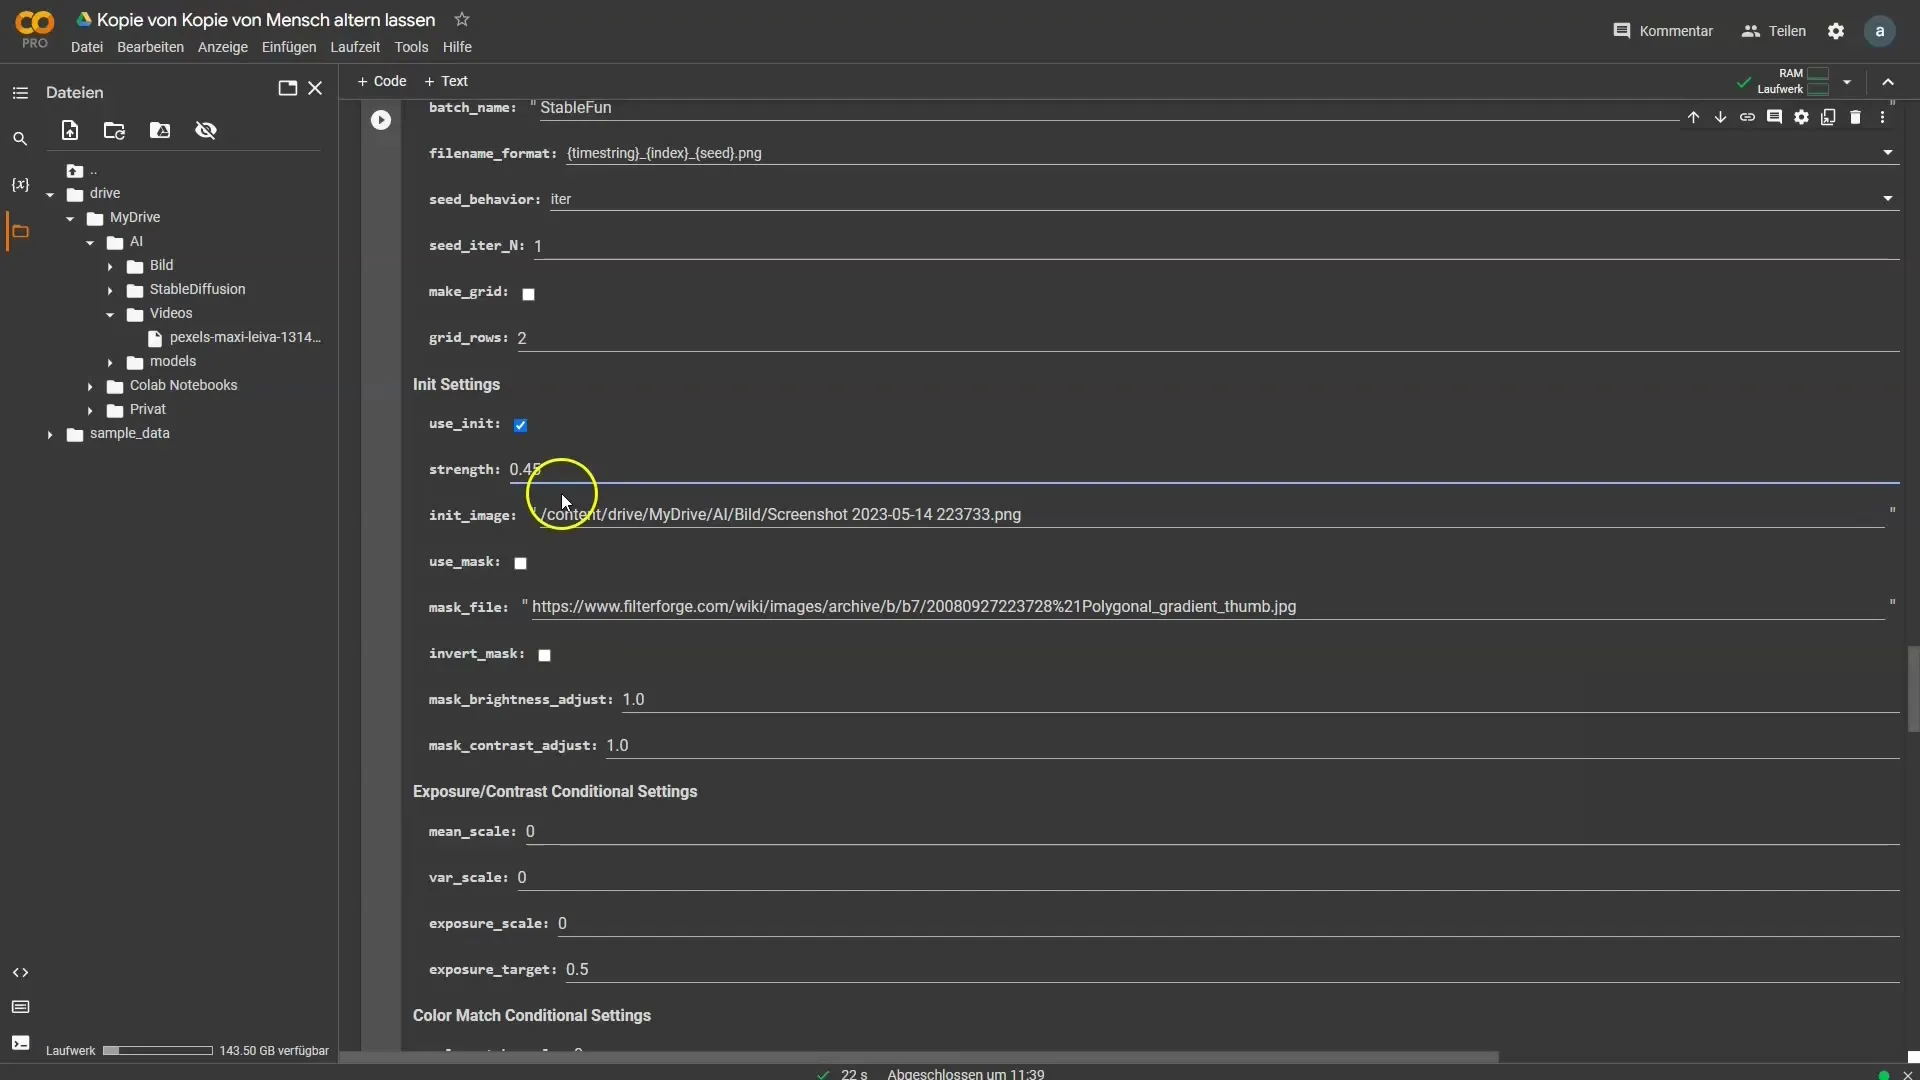Close the Dateien panel
The image size is (1920, 1080).
tap(315, 88)
